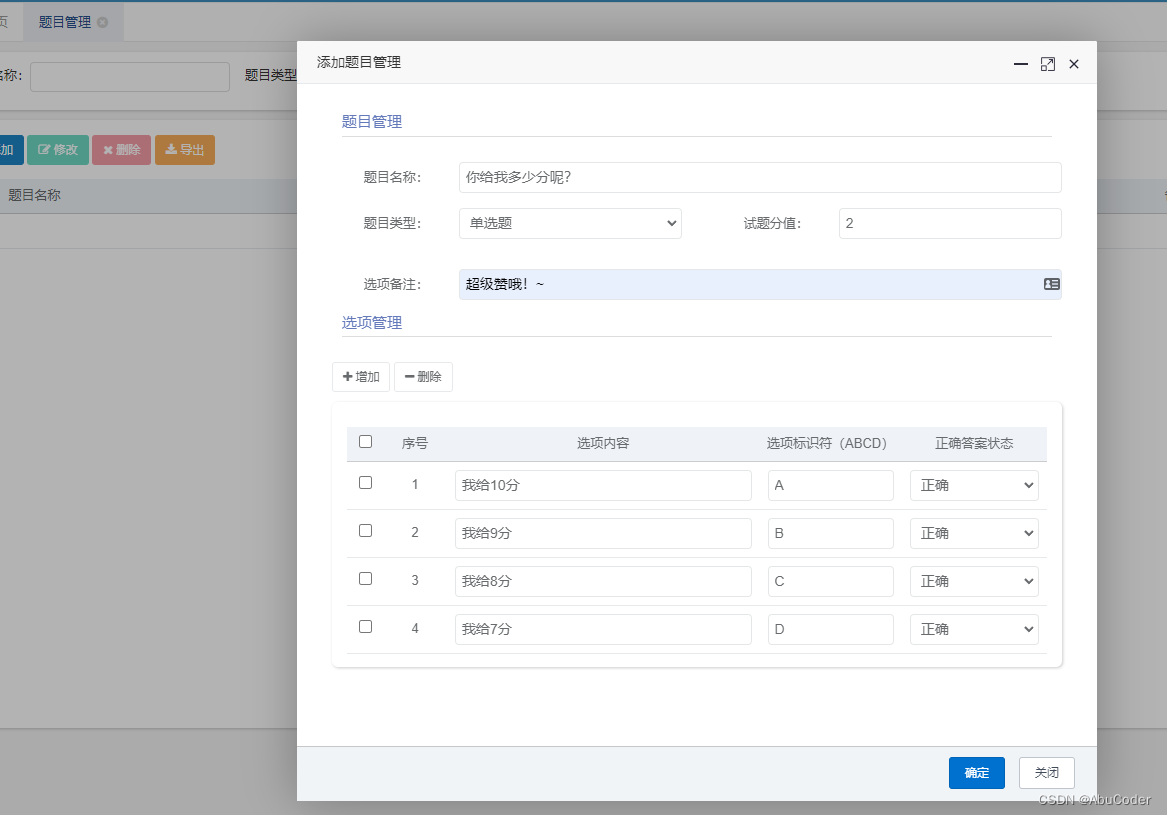Click contact card icon in 选项备注 field
Image resolution: width=1167 pixels, height=815 pixels.
(1051, 284)
